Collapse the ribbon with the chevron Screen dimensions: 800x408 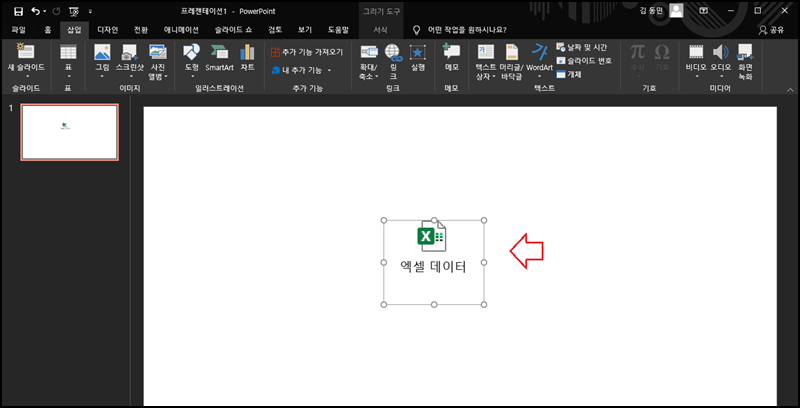coord(790,89)
